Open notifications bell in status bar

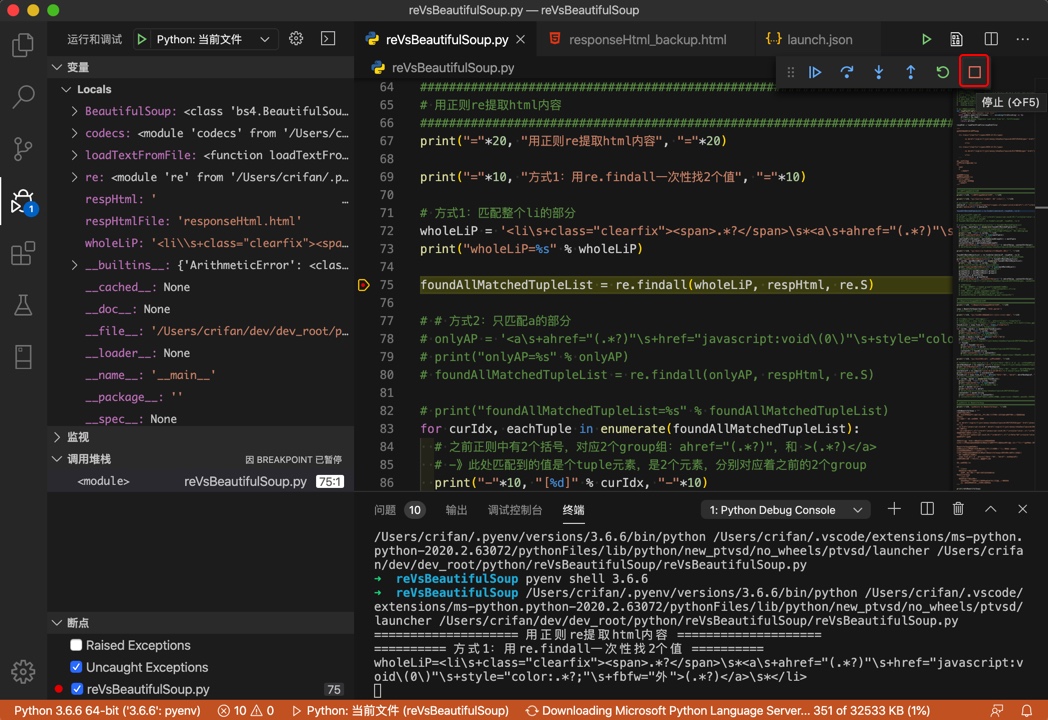(1027, 711)
